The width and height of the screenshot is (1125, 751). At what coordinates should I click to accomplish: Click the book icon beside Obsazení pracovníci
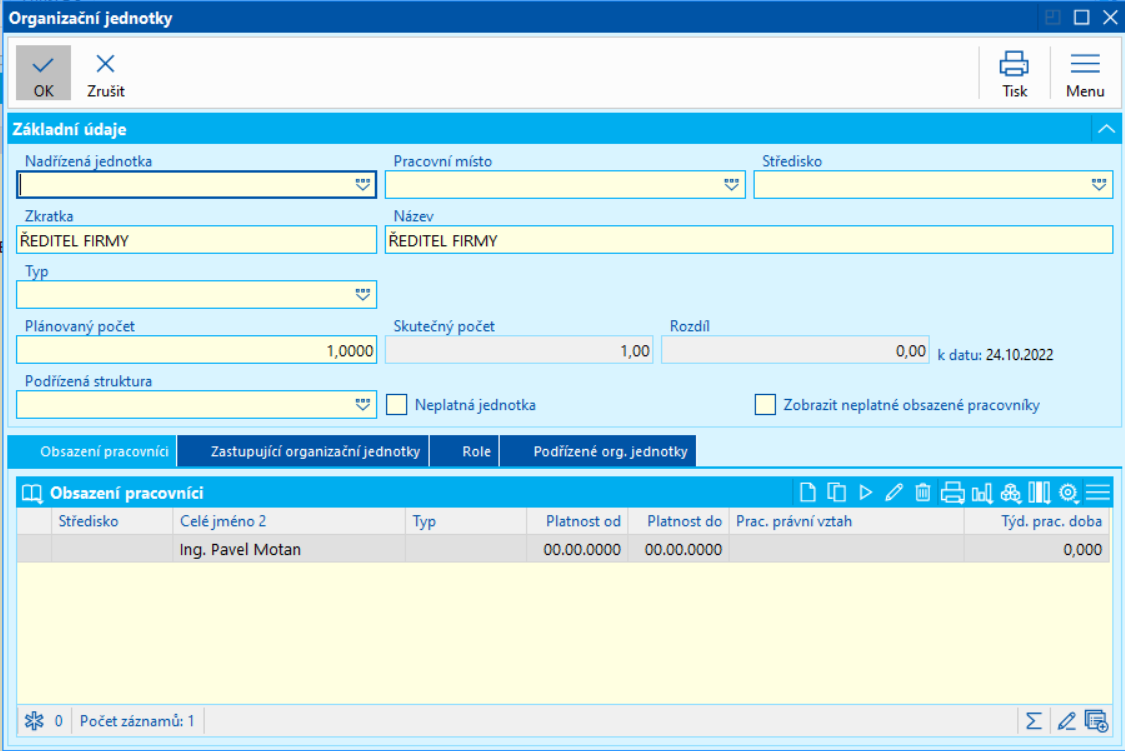(x=32, y=493)
